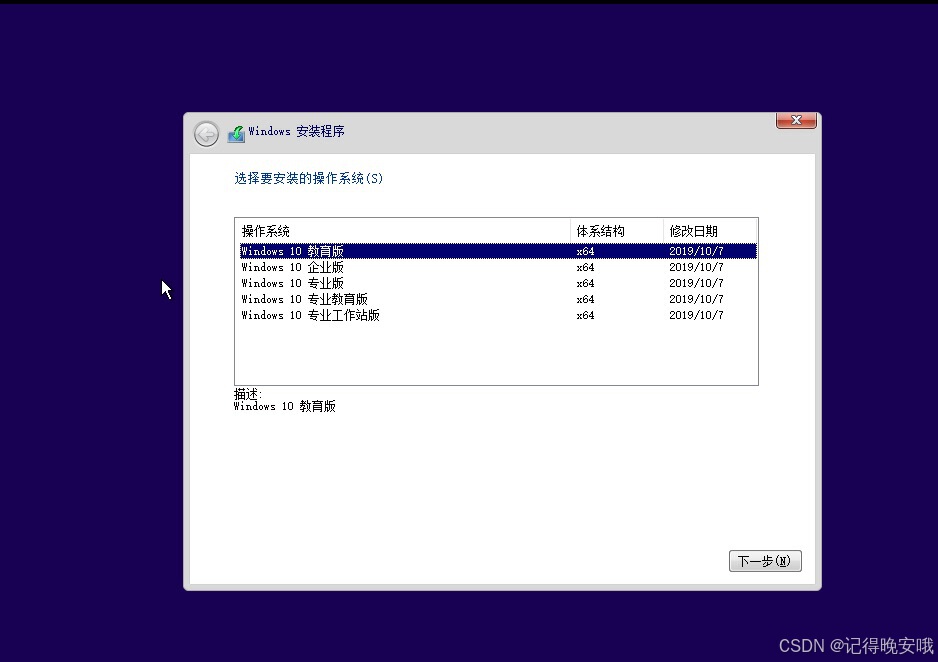Image resolution: width=938 pixels, height=662 pixels.
Task: Select the Windows 10 教育版 row
Action: [x=498, y=251]
